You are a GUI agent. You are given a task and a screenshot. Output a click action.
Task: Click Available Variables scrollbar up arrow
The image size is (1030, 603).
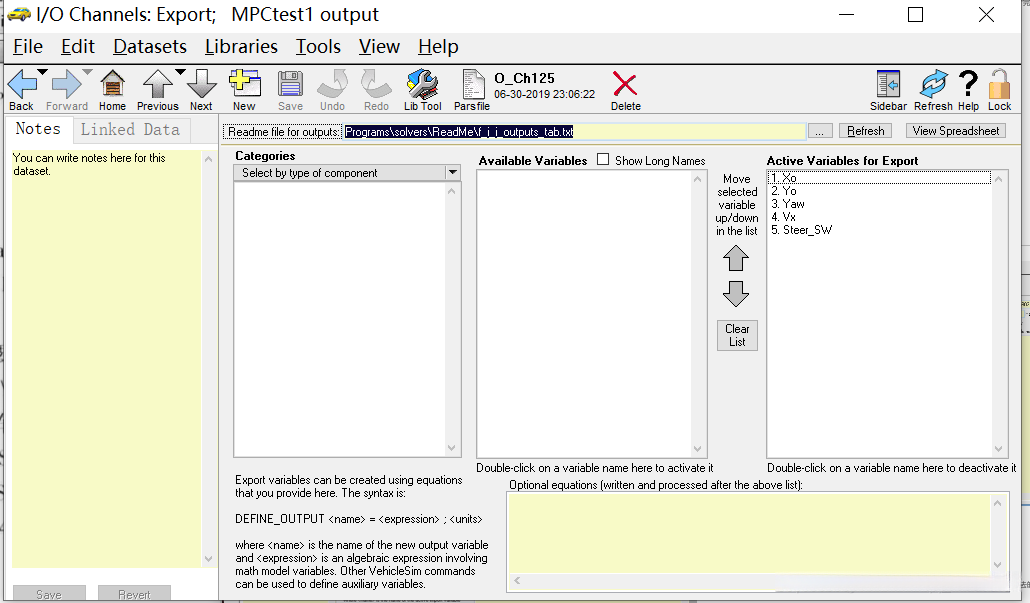point(698,179)
